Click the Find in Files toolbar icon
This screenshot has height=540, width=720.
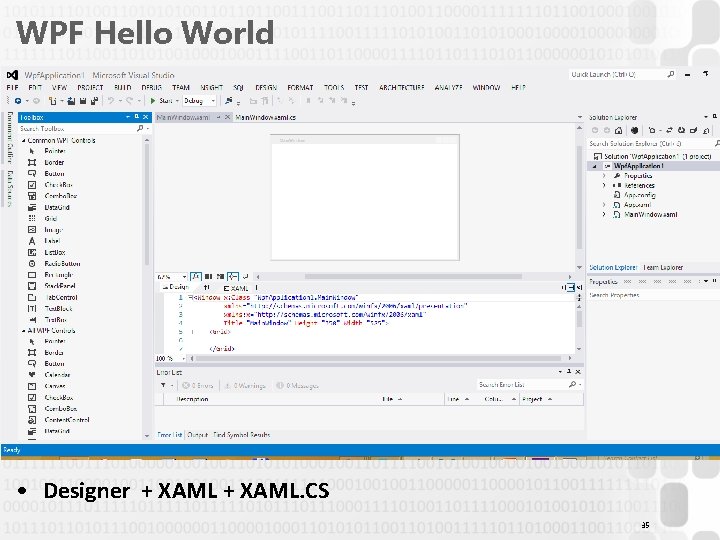pos(228,101)
